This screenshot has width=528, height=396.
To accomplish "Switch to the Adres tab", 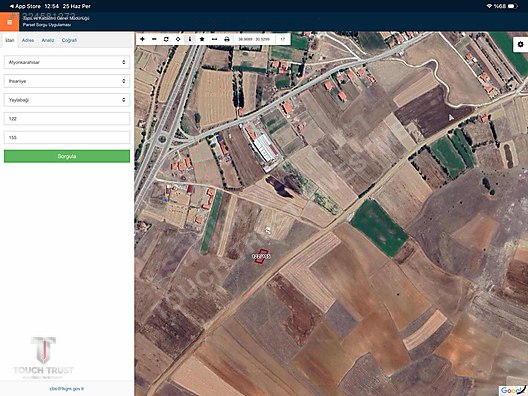I will 28,40.
